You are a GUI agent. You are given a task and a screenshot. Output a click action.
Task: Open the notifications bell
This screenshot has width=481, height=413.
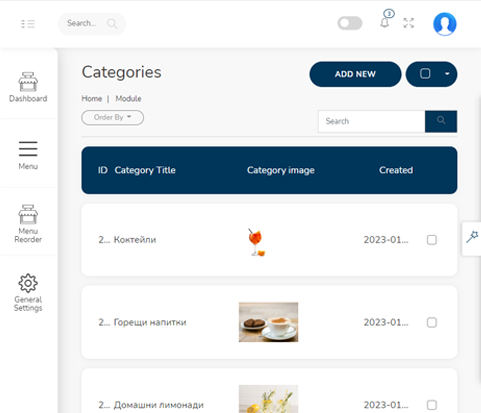tap(385, 23)
